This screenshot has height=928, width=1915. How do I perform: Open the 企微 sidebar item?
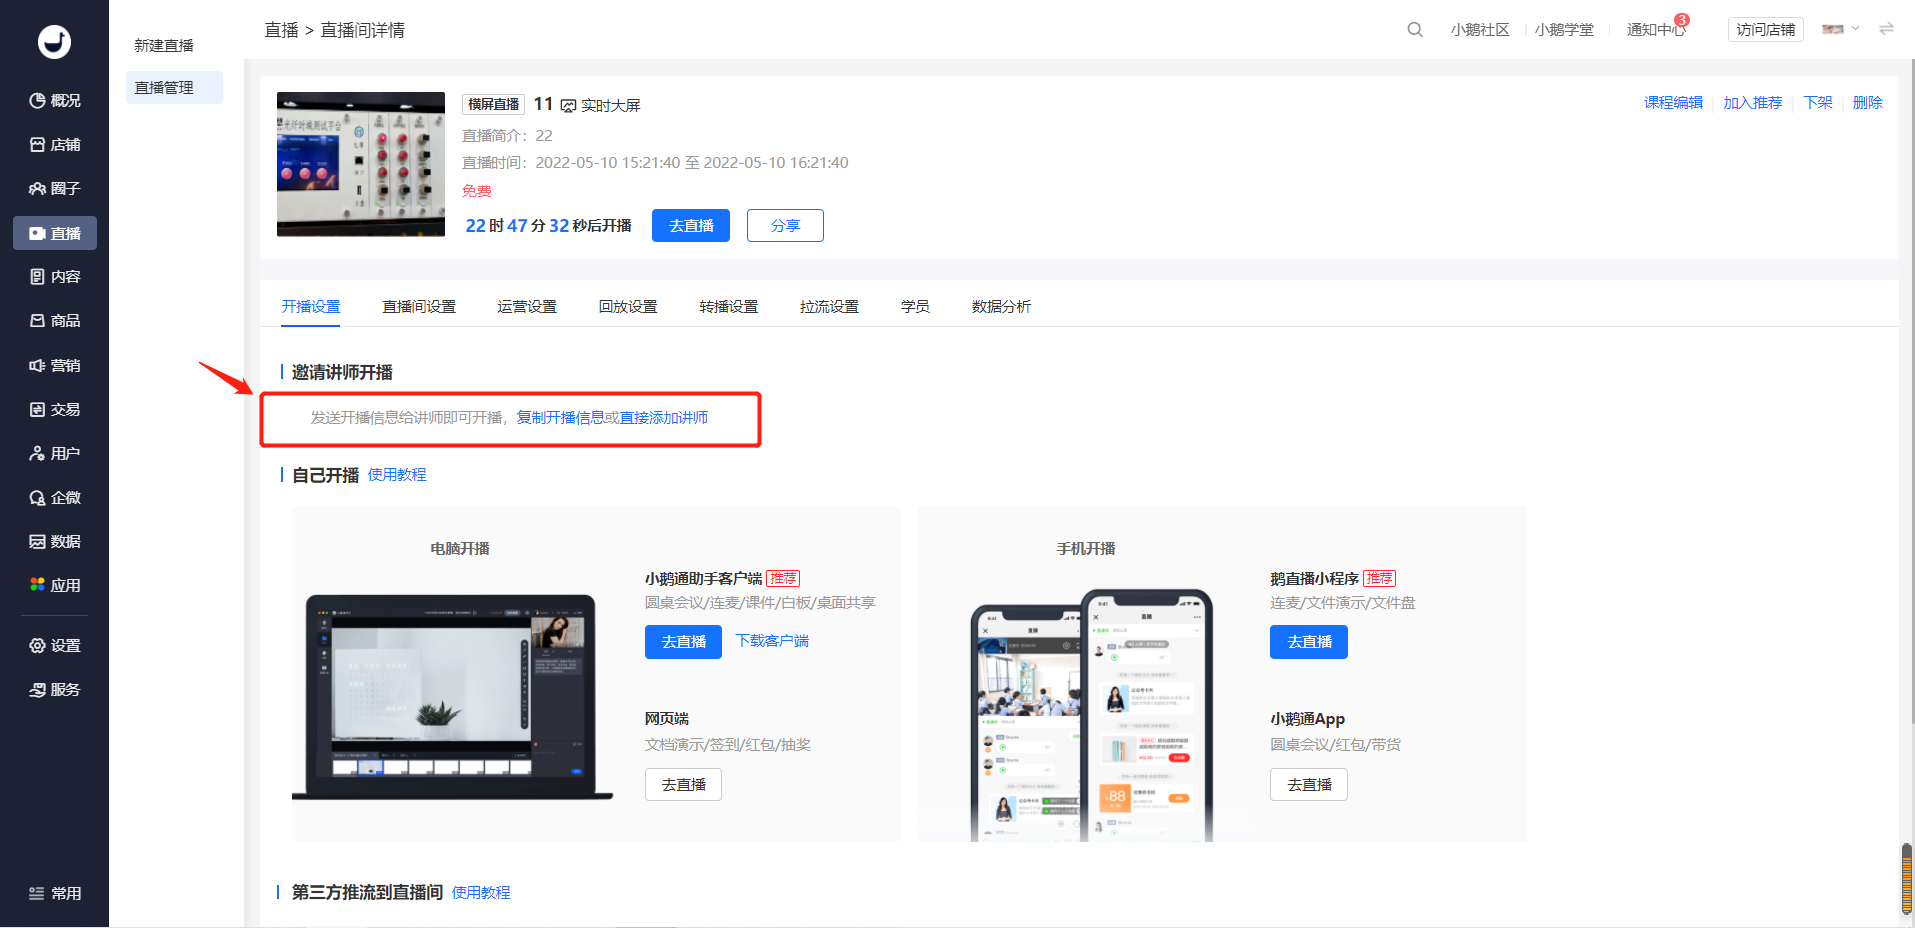(x=55, y=497)
